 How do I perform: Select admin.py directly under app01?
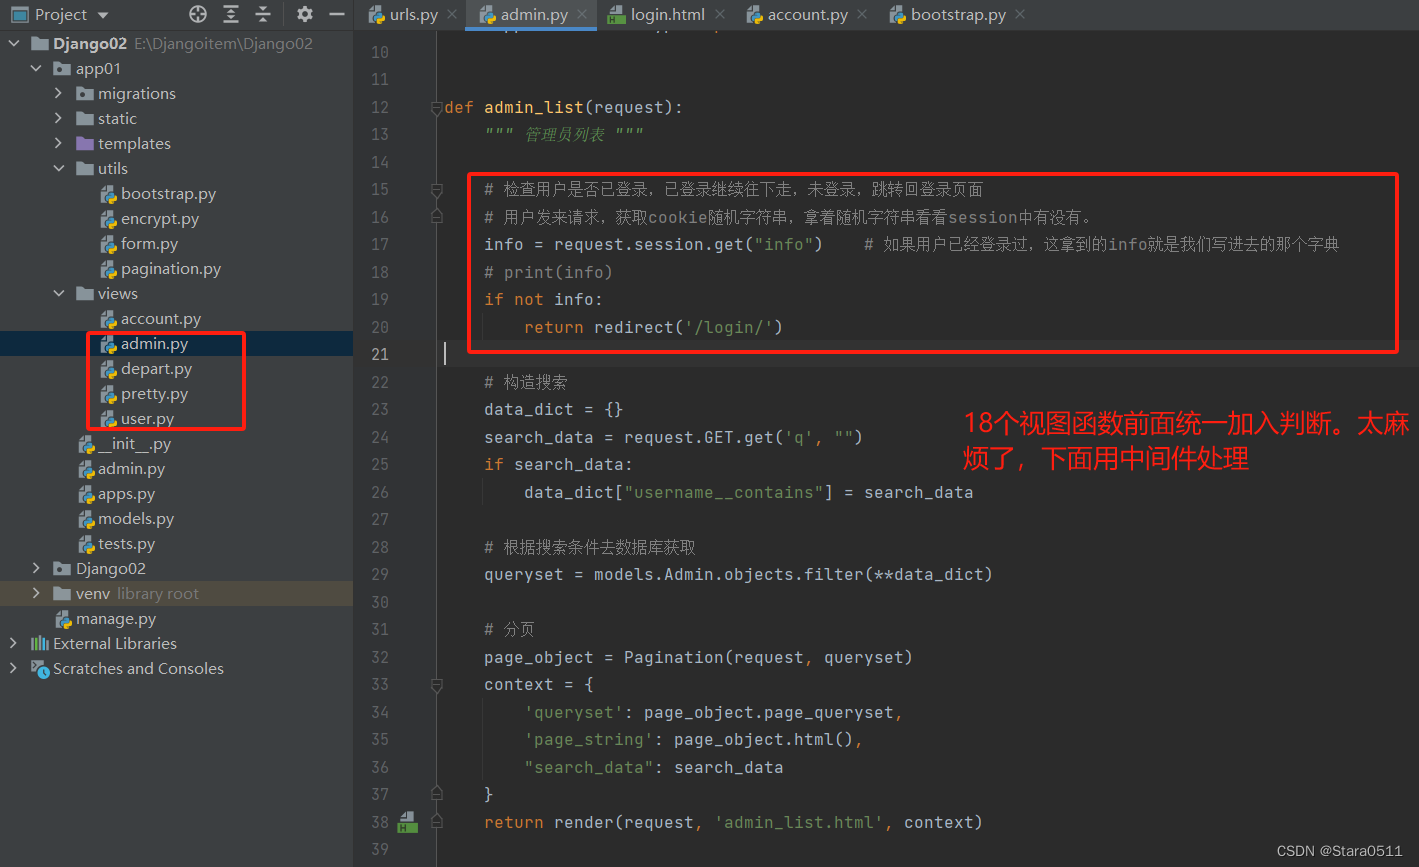131,469
